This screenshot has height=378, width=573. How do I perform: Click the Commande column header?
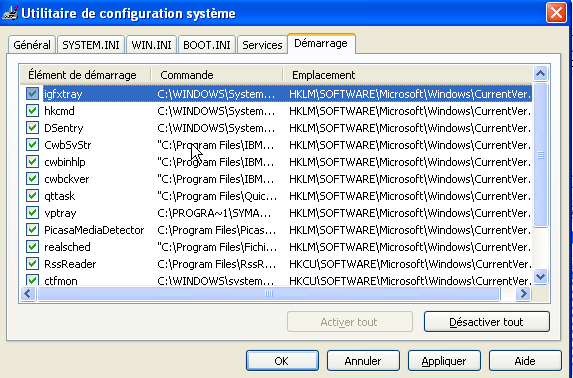pos(217,75)
